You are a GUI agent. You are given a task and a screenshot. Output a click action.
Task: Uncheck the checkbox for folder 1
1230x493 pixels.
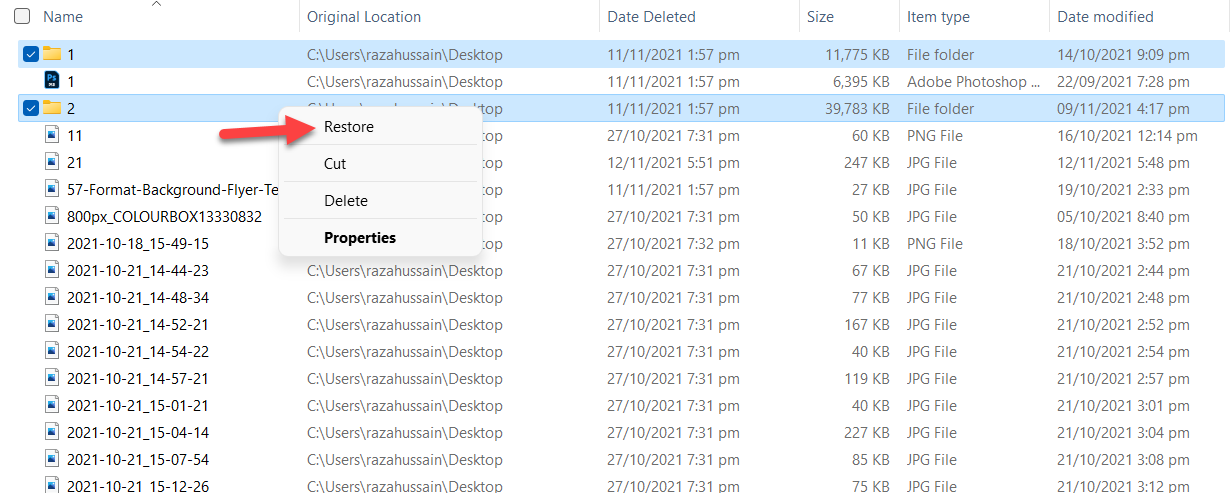(30, 54)
